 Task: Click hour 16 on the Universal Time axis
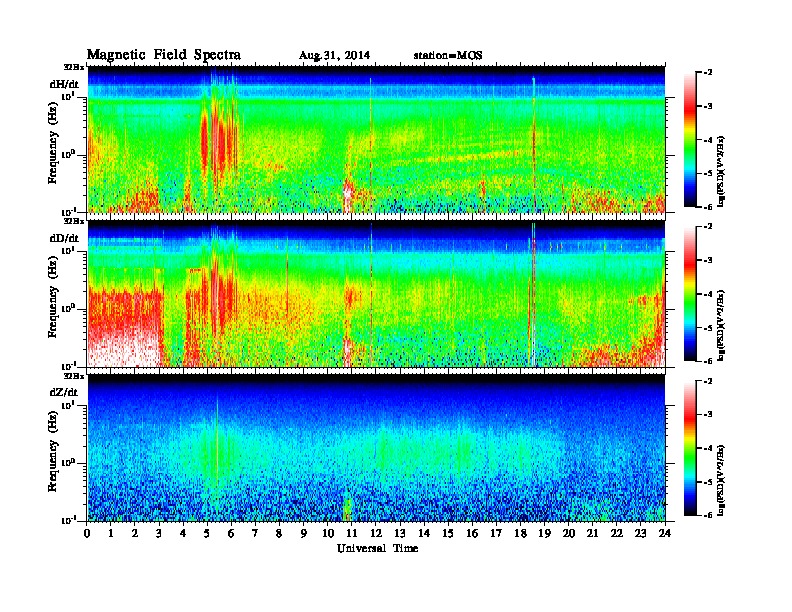click(x=472, y=533)
